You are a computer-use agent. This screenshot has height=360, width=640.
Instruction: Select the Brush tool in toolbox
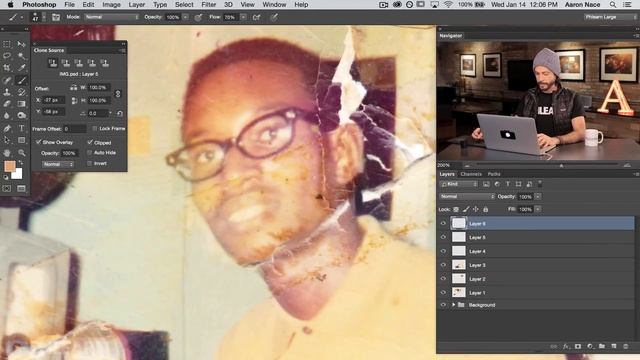click(21, 80)
